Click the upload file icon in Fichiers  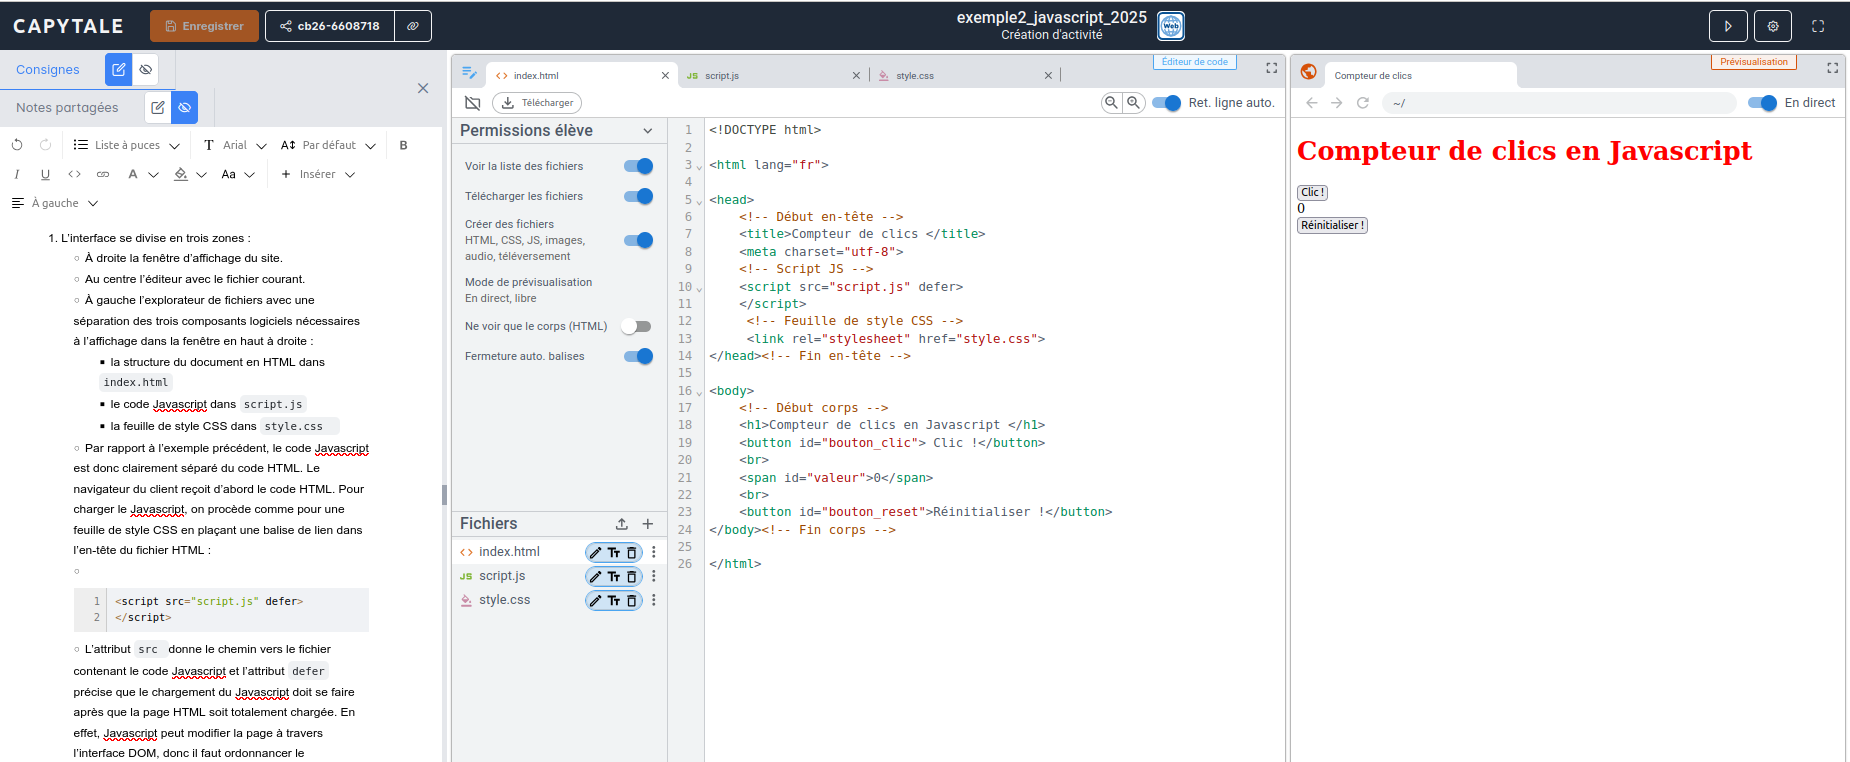622,524
